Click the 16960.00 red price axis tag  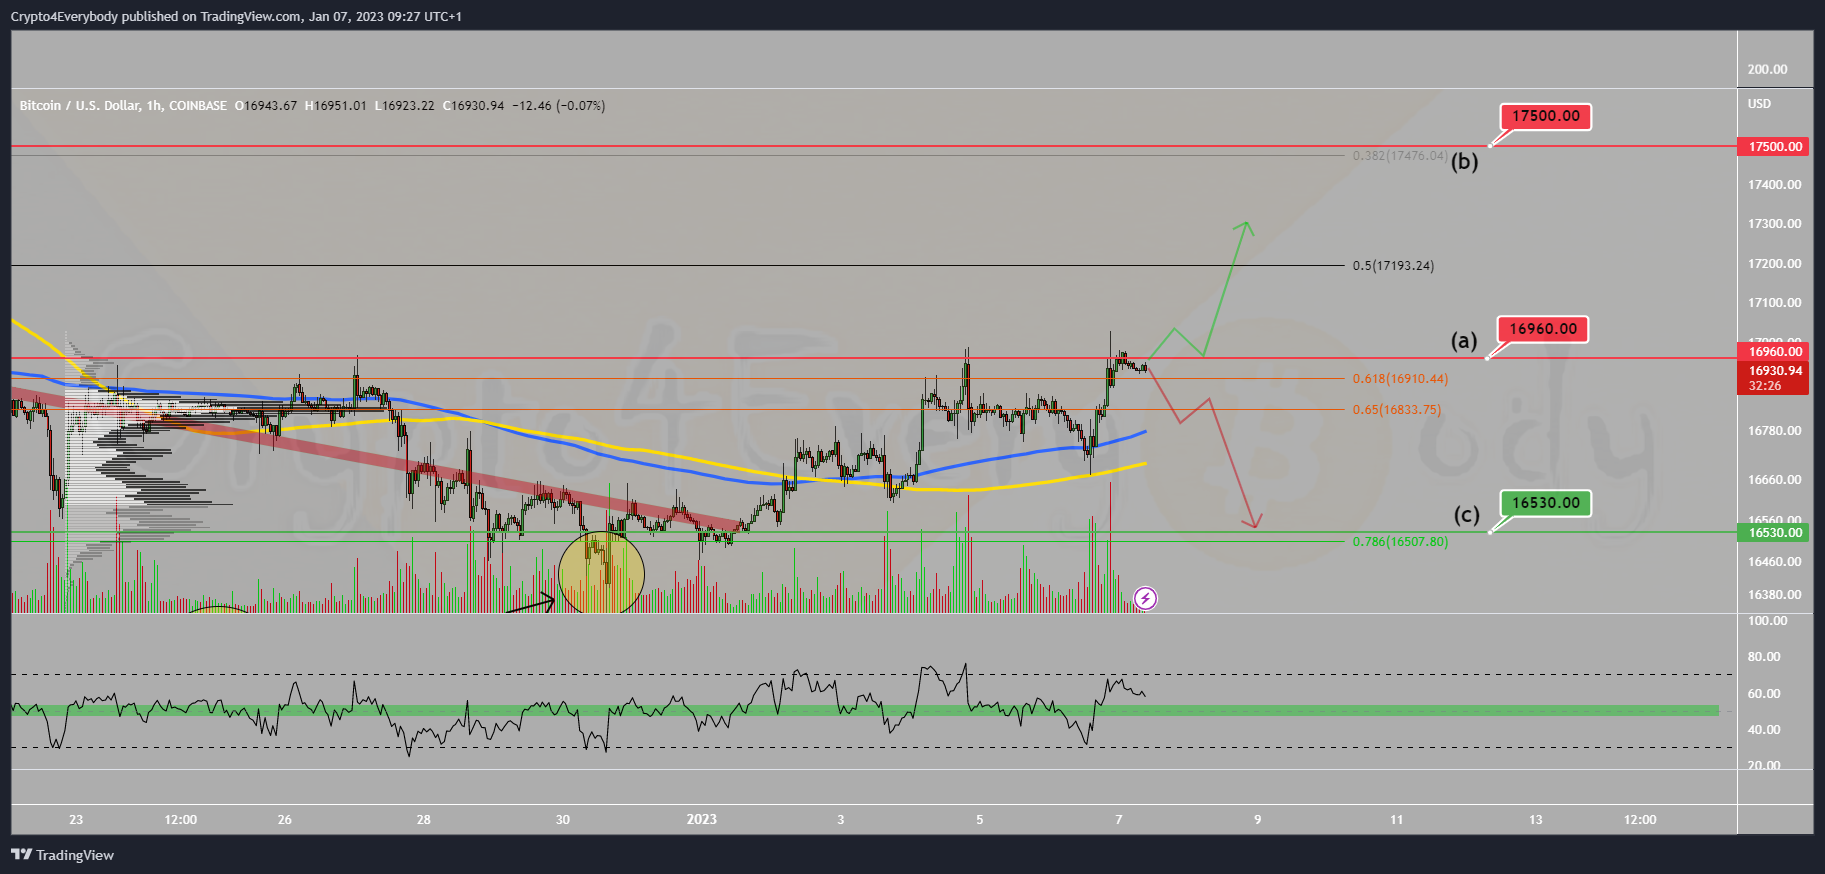point(1774,351)
